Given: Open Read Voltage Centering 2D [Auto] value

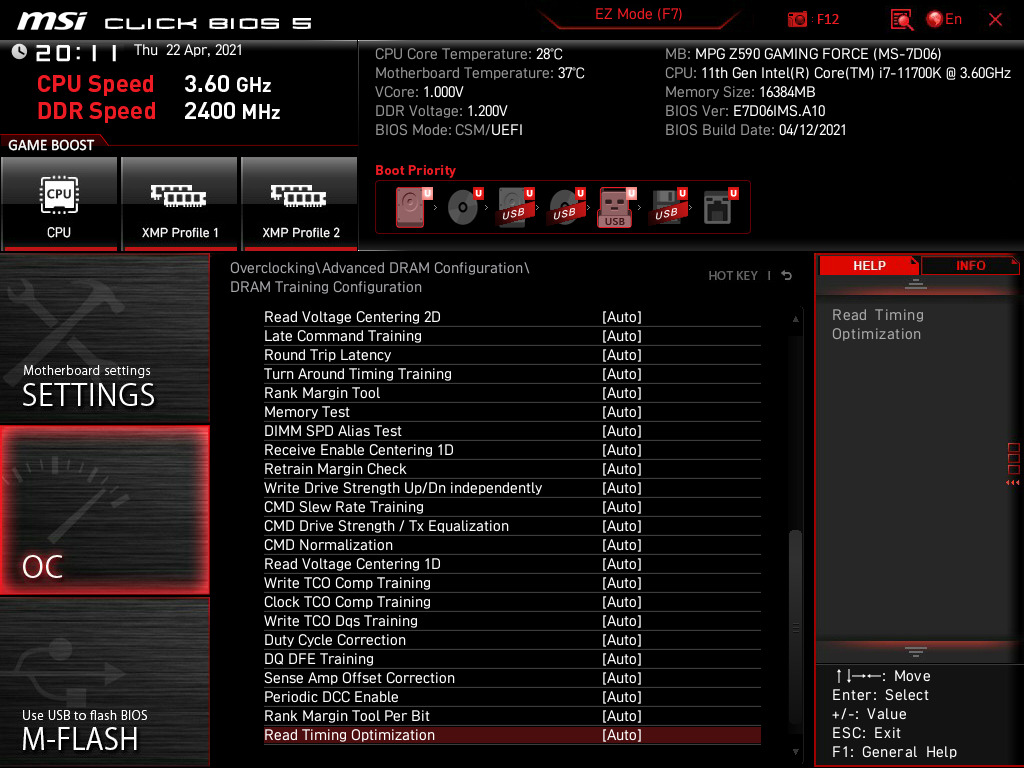Looking at the screenshot, I should [x=622, y=317].
